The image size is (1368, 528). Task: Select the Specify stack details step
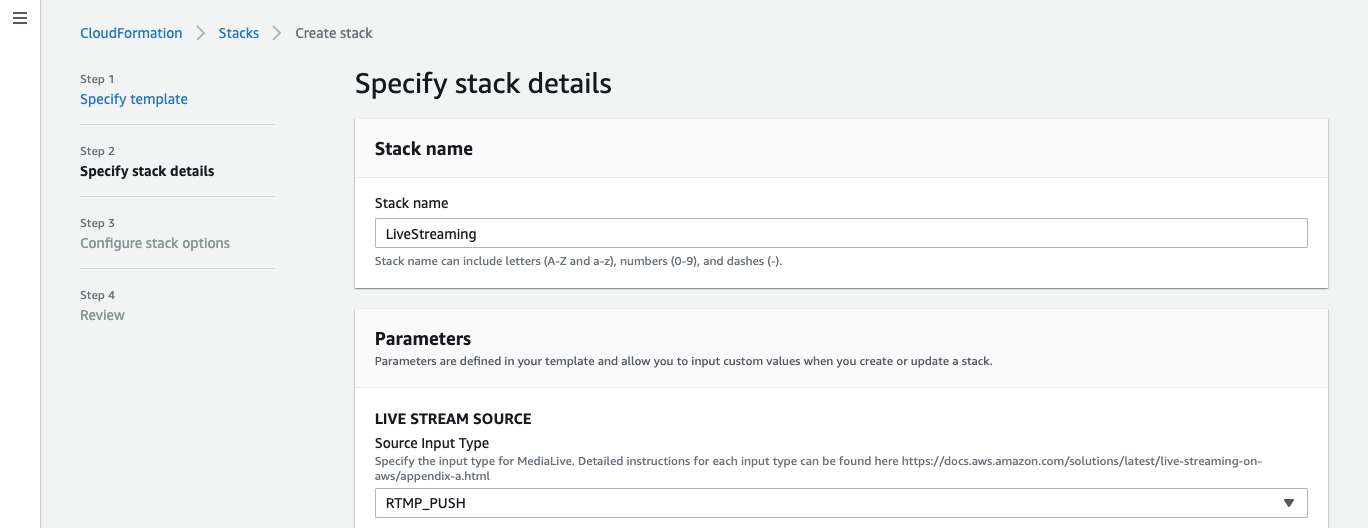click(x=147, y=171)
